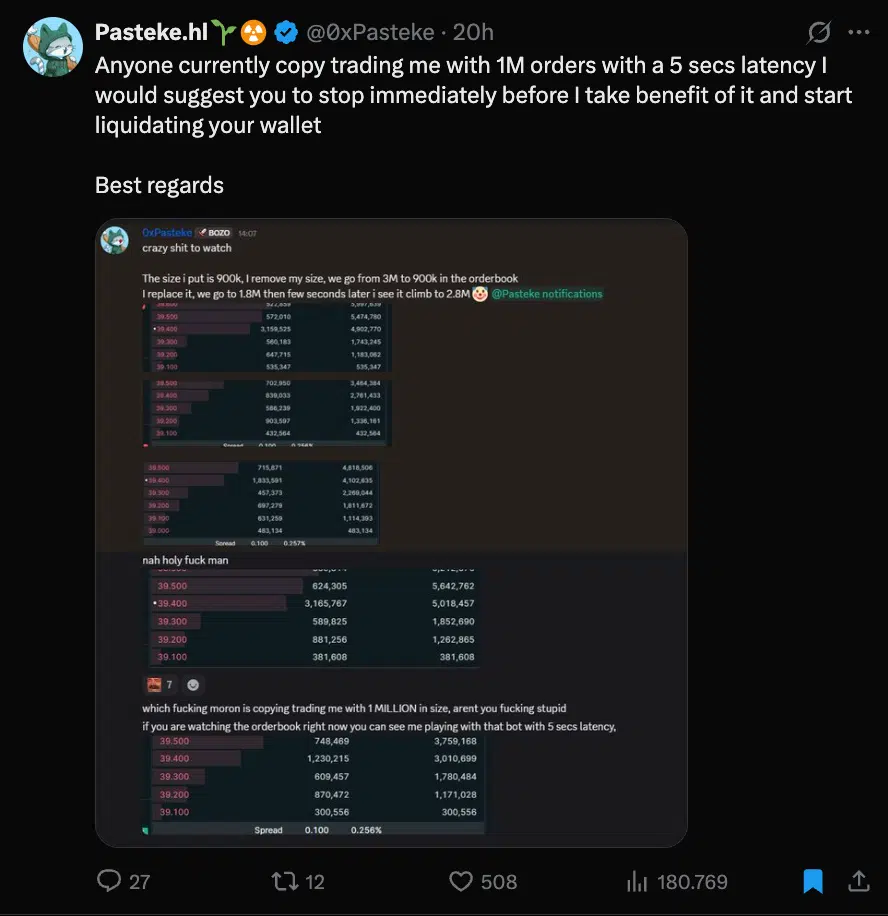Image resolution: width=888 pixels, height=916 pixels.
Task: Open Grok explanation with the Grok icon
Action: 819,32
